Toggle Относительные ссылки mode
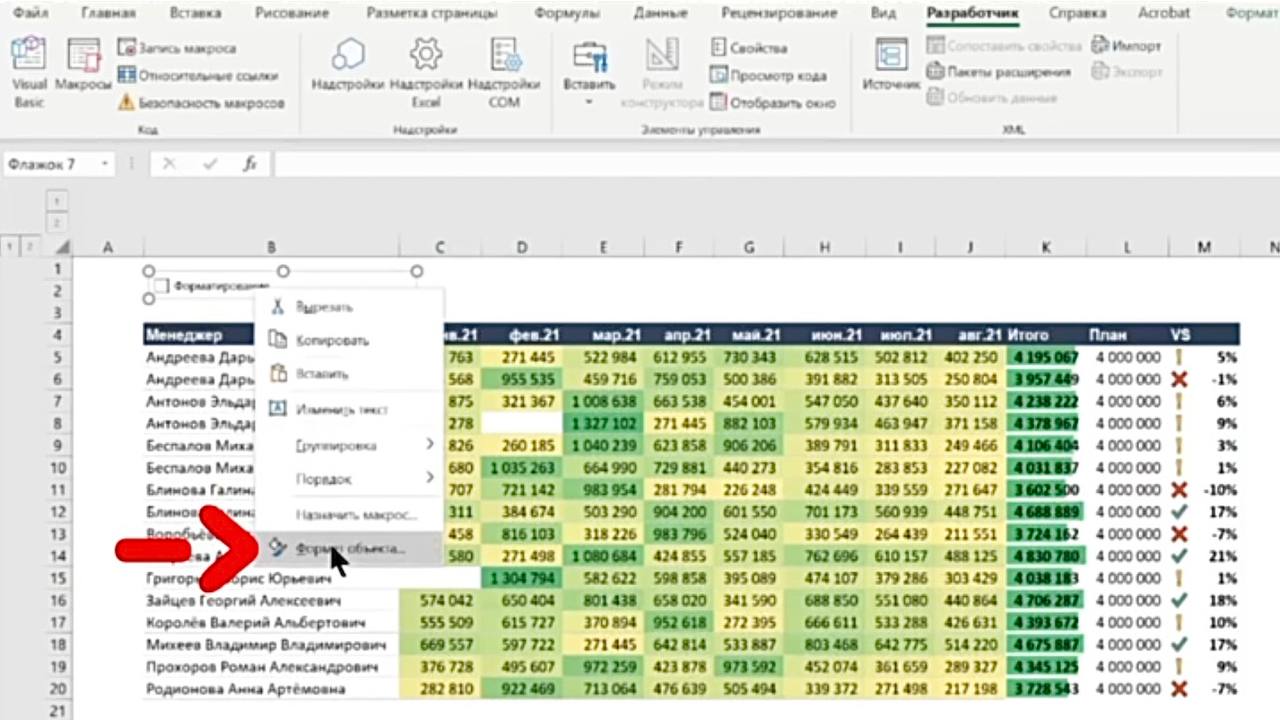 point(197,75)
